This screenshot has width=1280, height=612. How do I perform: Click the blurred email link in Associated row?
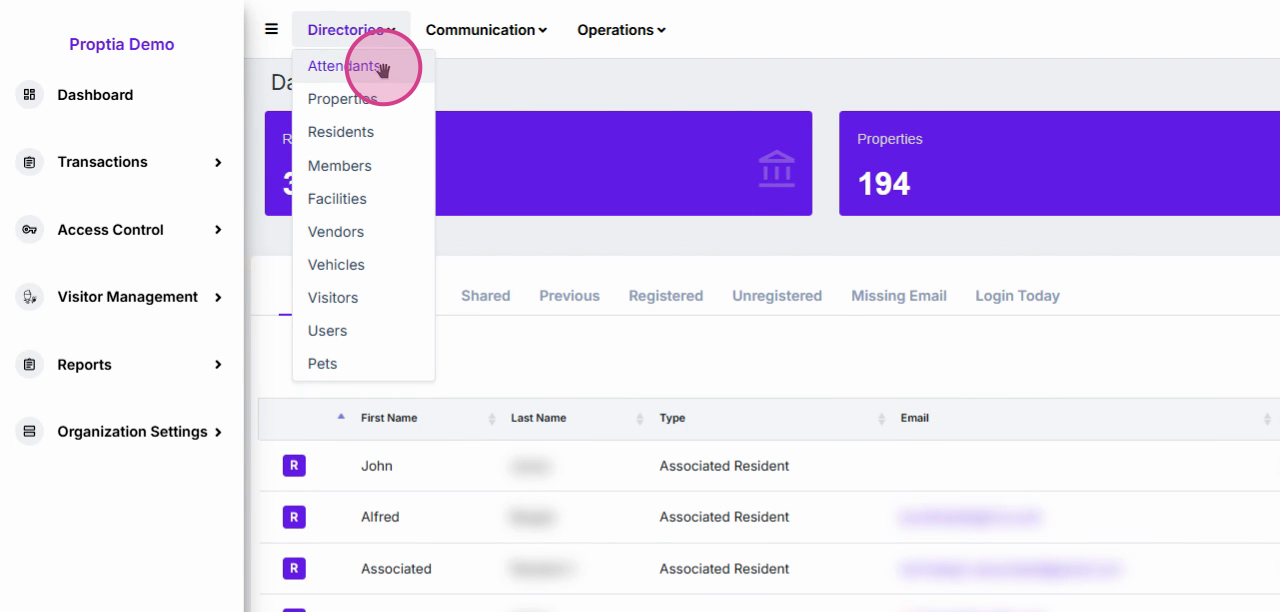click(1010, 569)
